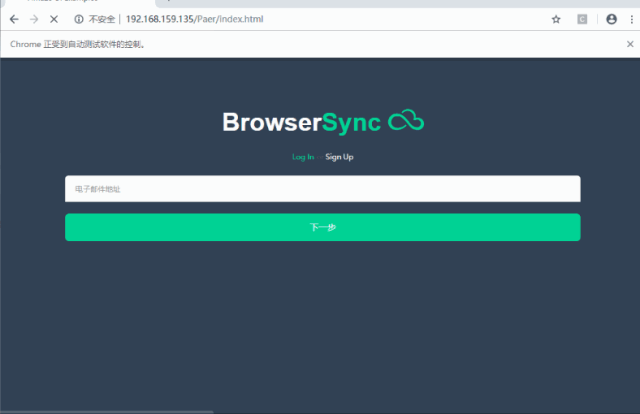Viewport: 640px width, 414px height.
Task: Click the green cloud logo icon
Action: tap(406, 120)
